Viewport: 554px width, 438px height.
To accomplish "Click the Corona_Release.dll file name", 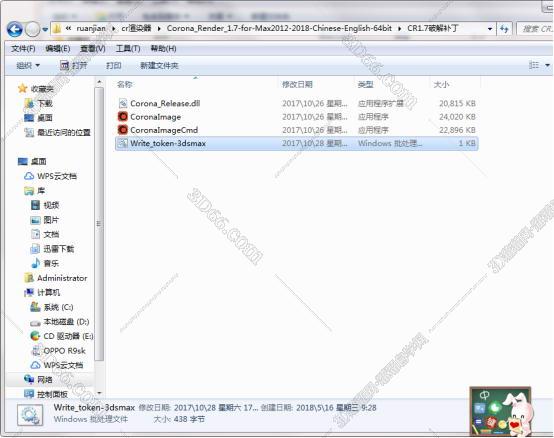I will point(165,103).
